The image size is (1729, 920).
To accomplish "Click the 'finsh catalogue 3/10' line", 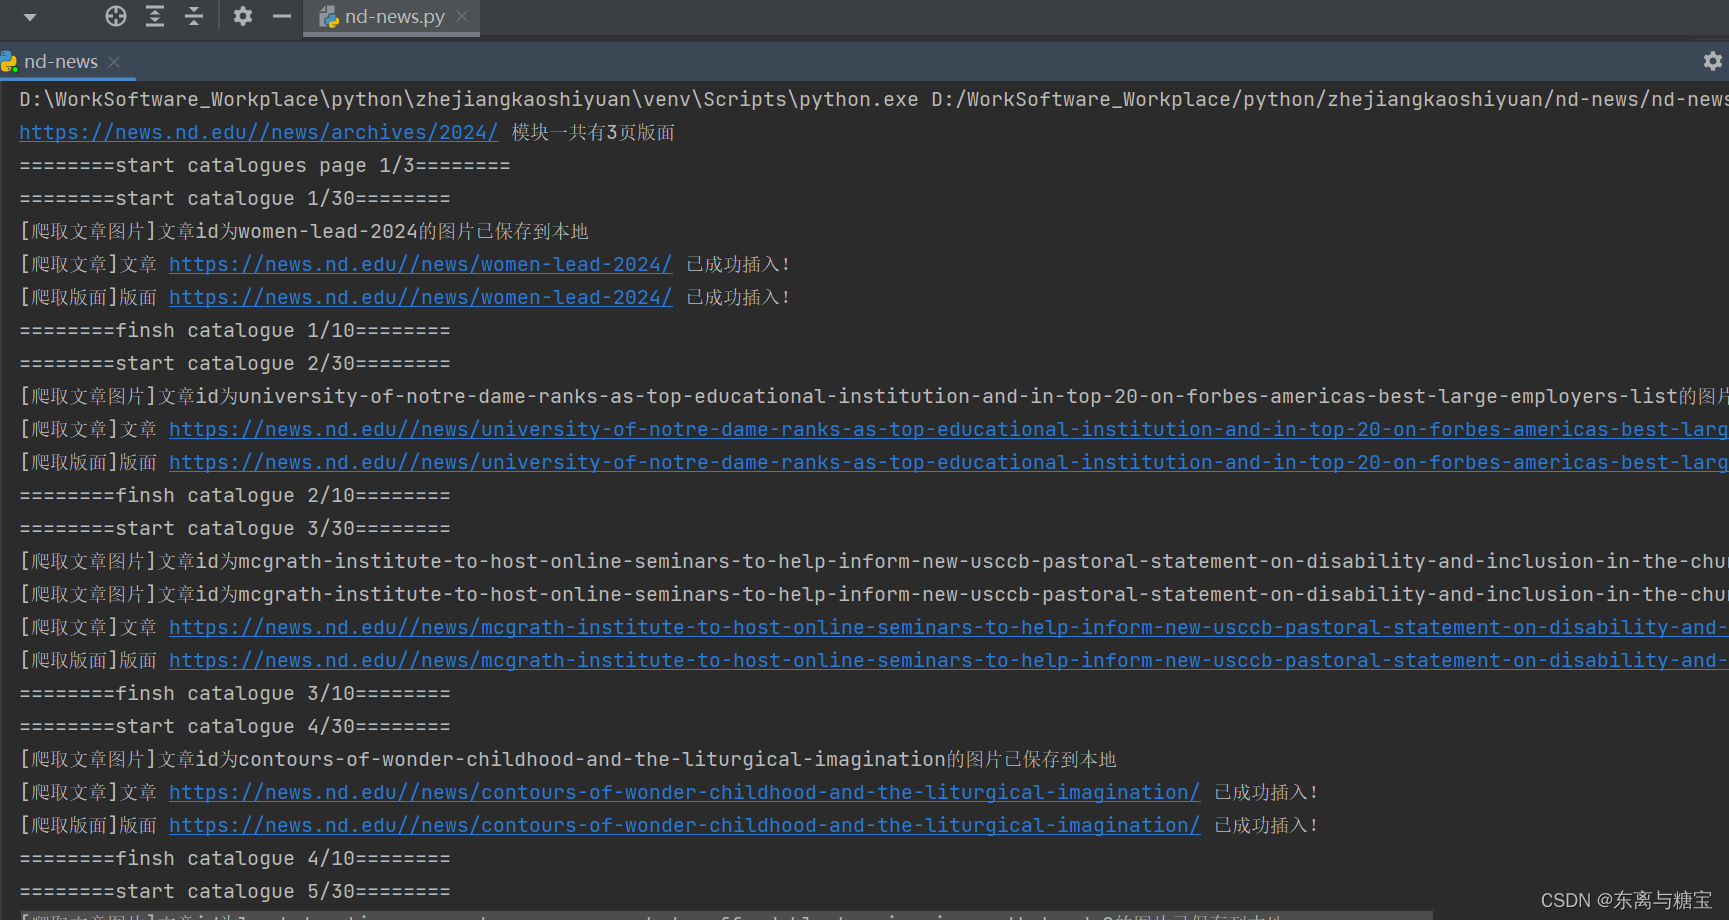I will pos(235,693).
